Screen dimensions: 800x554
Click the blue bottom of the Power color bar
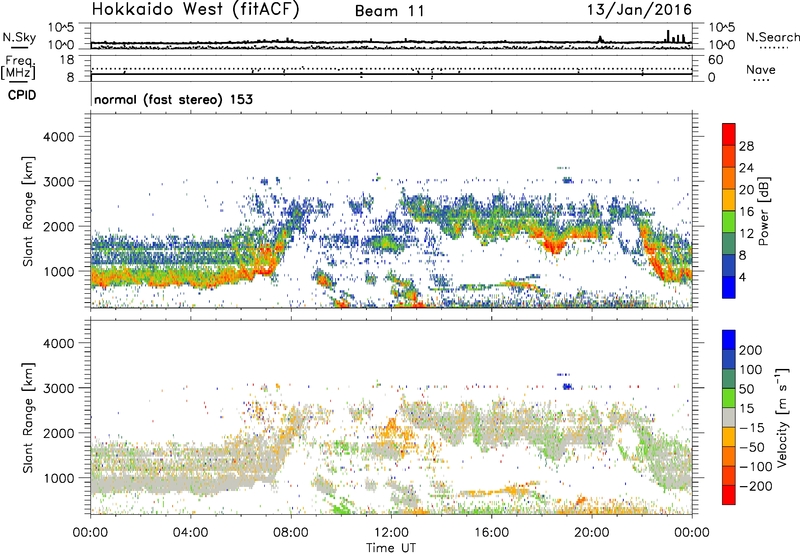[x=729, y=287]
